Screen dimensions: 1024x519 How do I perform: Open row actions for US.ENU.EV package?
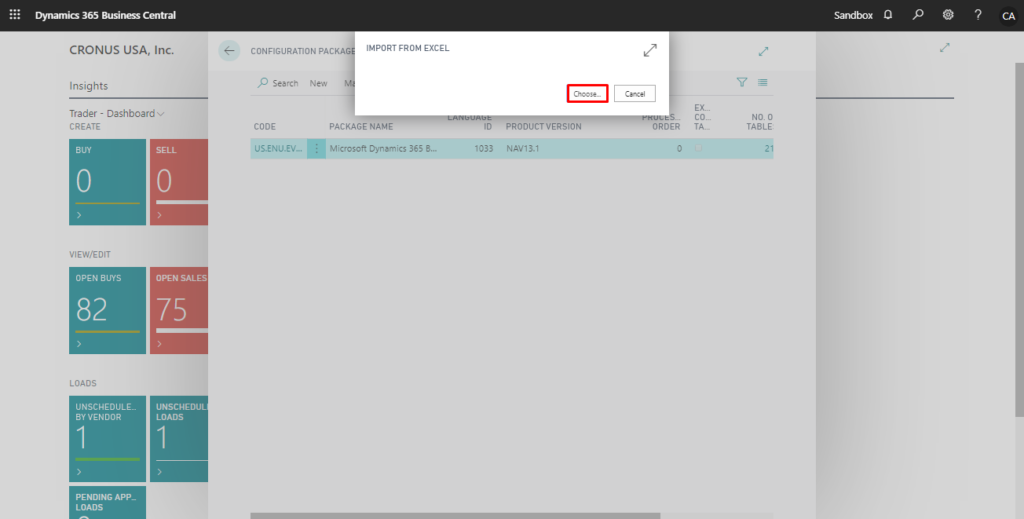click(316, 149)
